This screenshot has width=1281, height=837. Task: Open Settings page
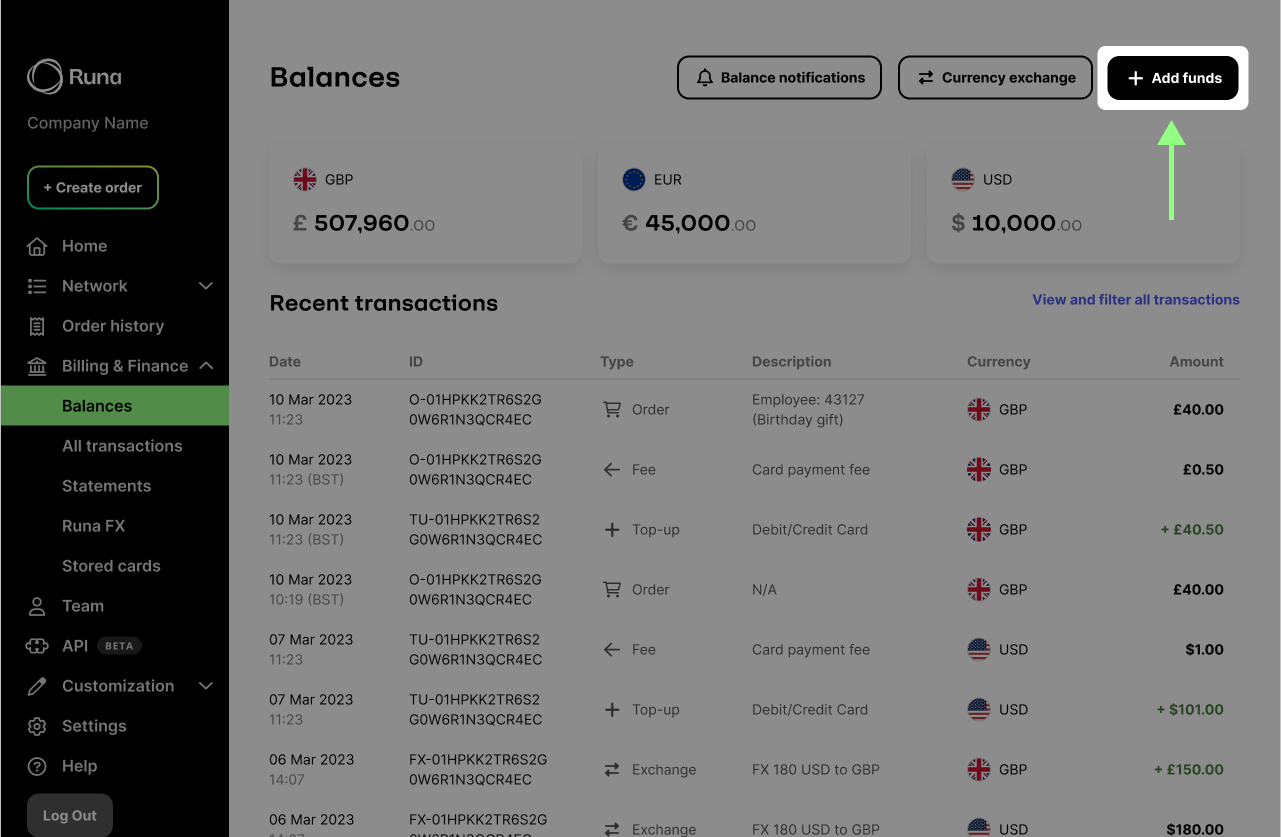pos(94,726)
